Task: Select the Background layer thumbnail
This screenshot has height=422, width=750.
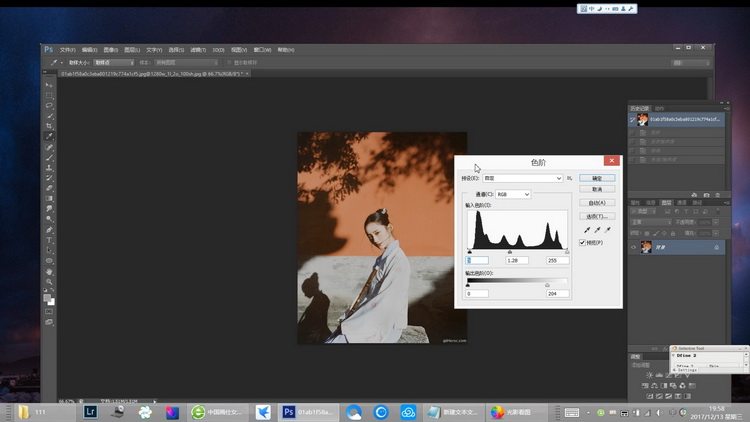Action: [646, 247]
